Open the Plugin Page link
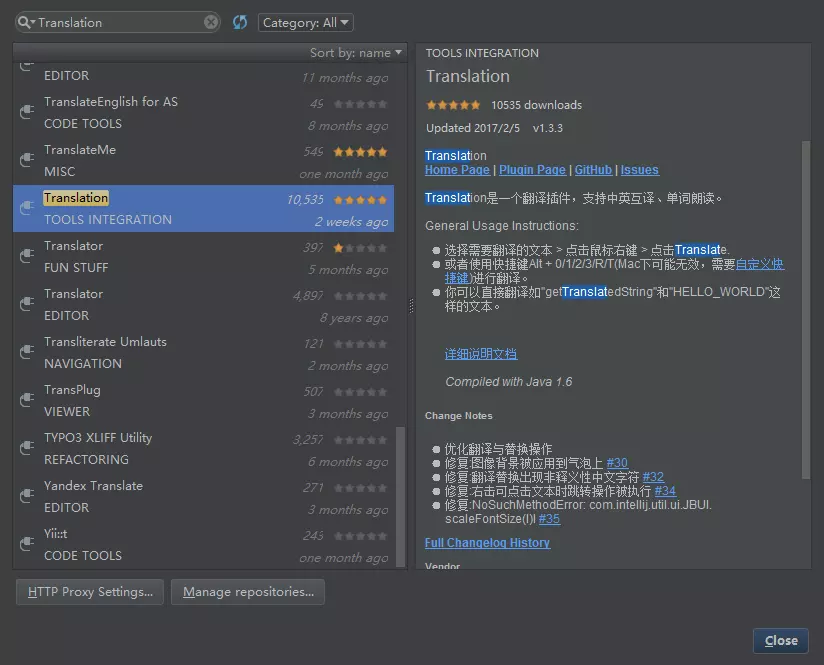The width and height of the screenshot is (824, 665). pyautogui.click(x=532, y=170)
